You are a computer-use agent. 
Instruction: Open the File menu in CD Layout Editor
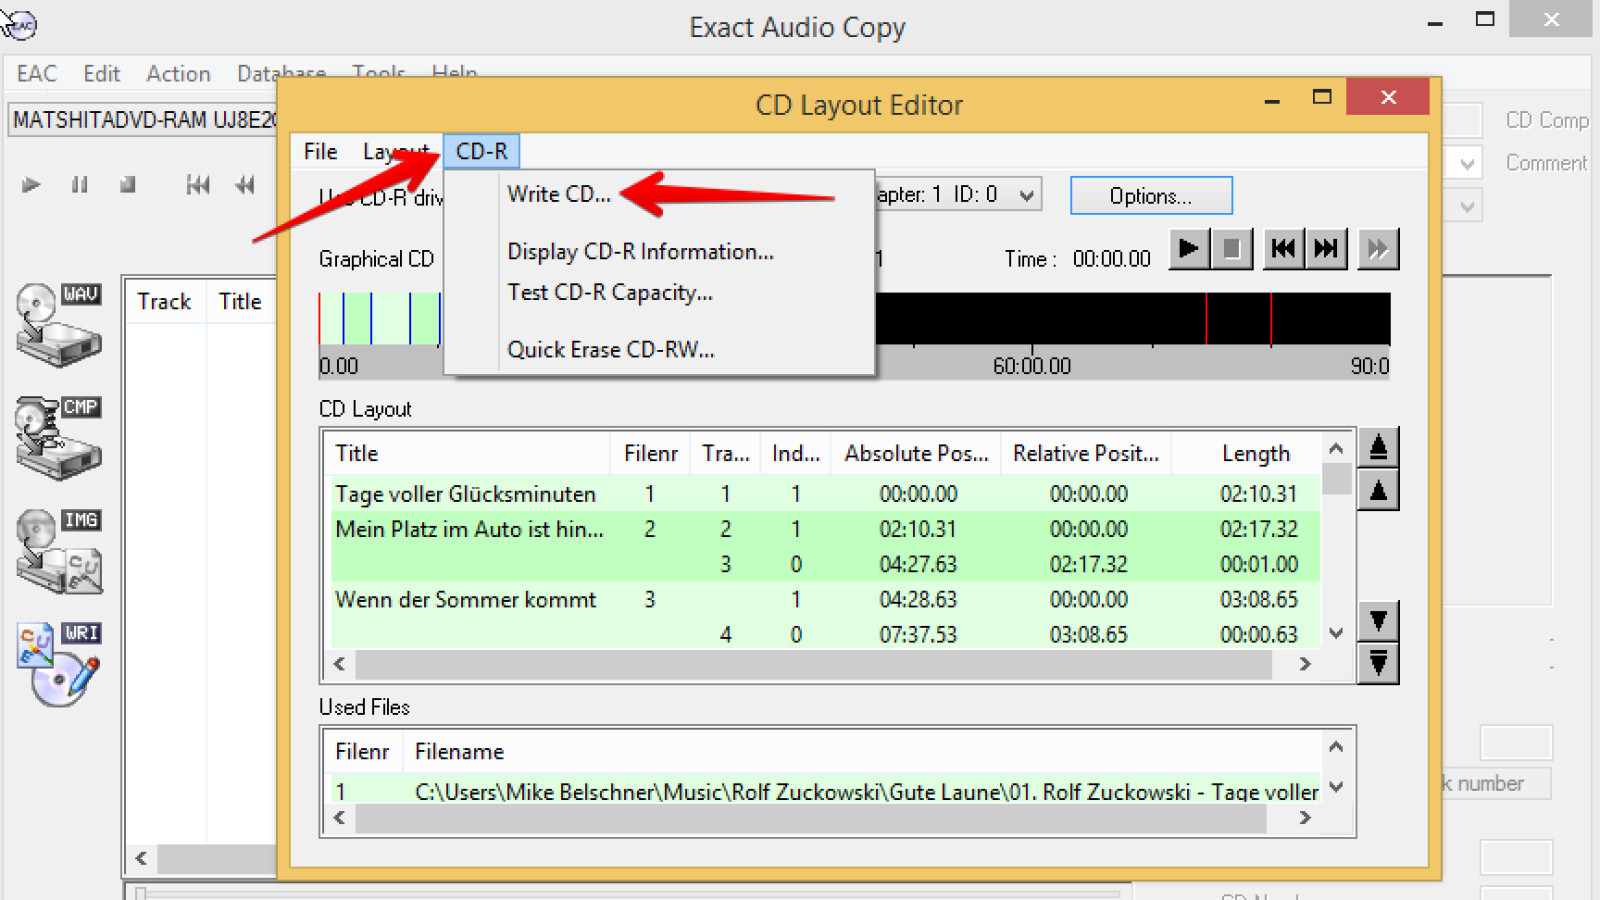319,151
